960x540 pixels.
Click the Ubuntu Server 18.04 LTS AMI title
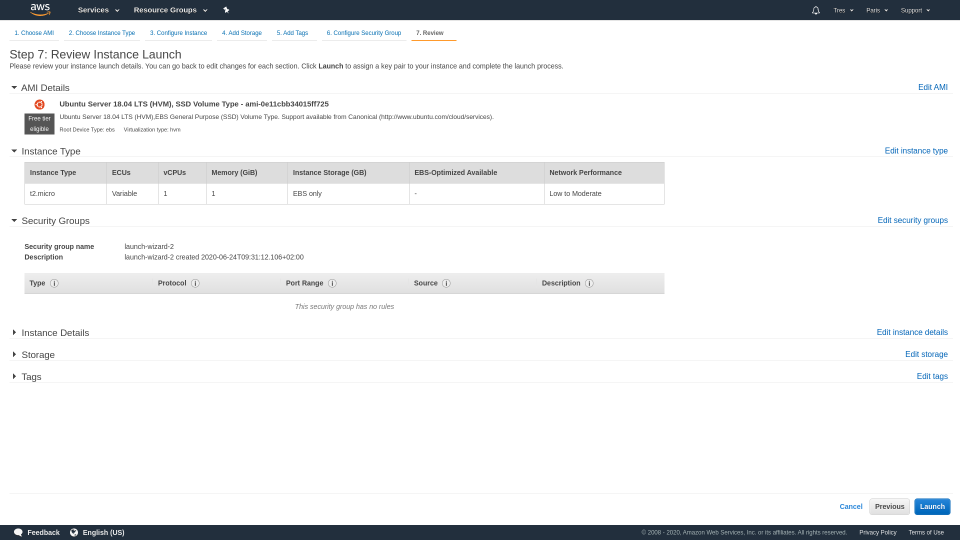coord(193,104)
